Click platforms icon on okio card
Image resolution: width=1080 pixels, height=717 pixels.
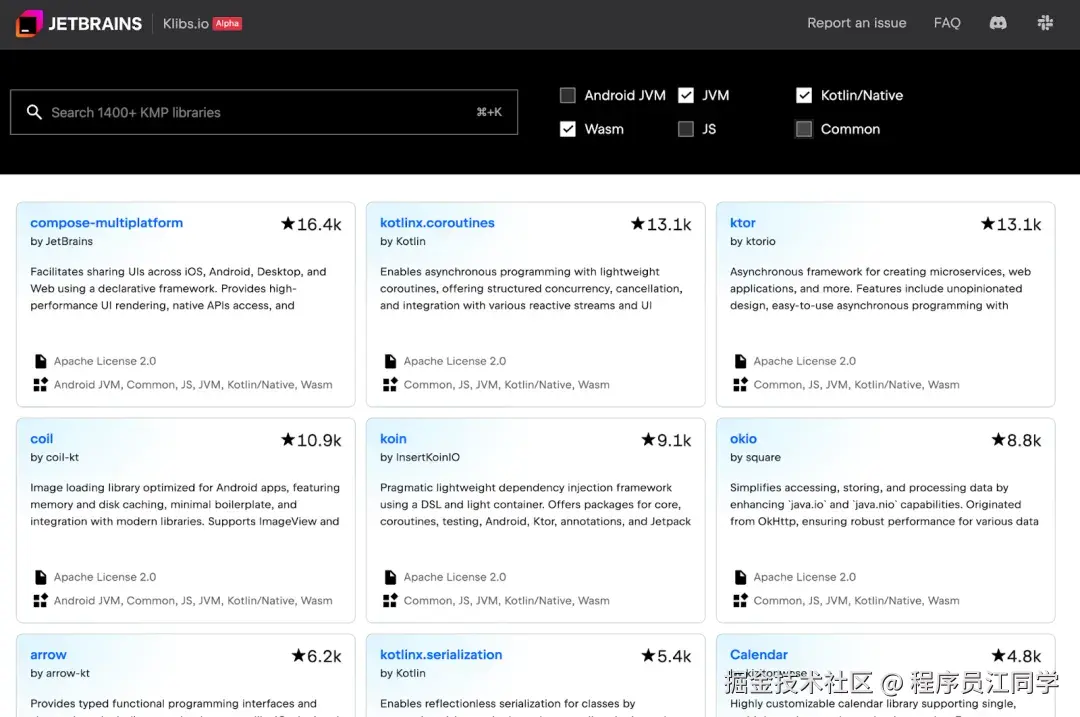pos(740,600)
